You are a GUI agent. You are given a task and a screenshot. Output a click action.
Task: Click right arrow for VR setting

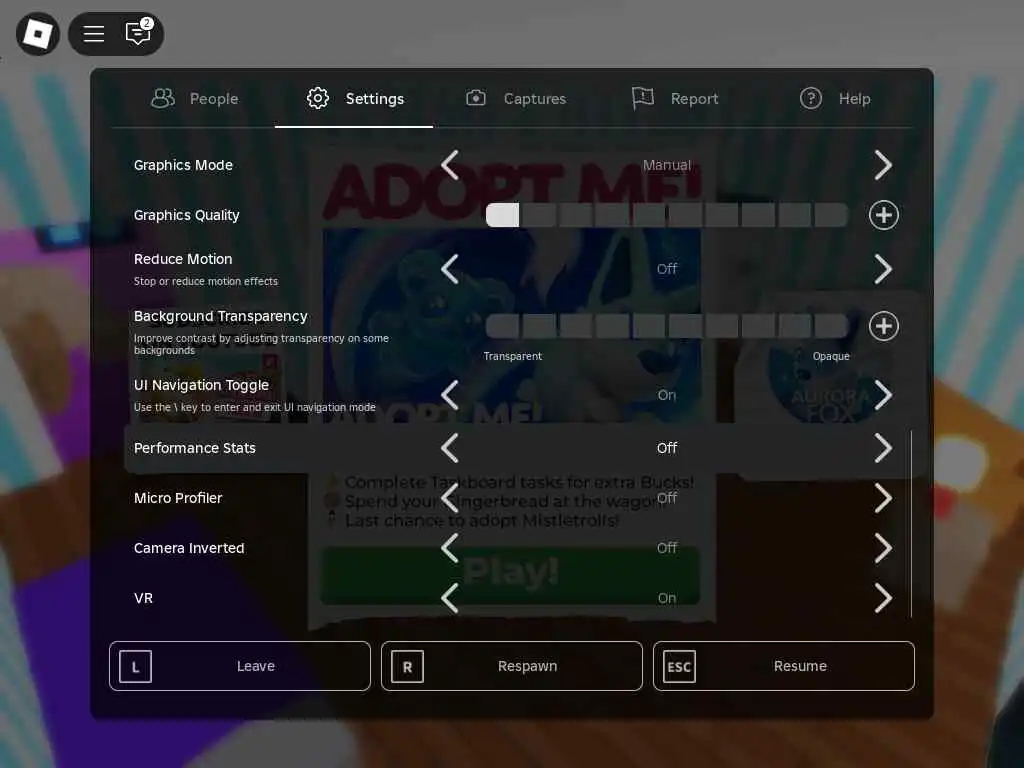(883, 598)
